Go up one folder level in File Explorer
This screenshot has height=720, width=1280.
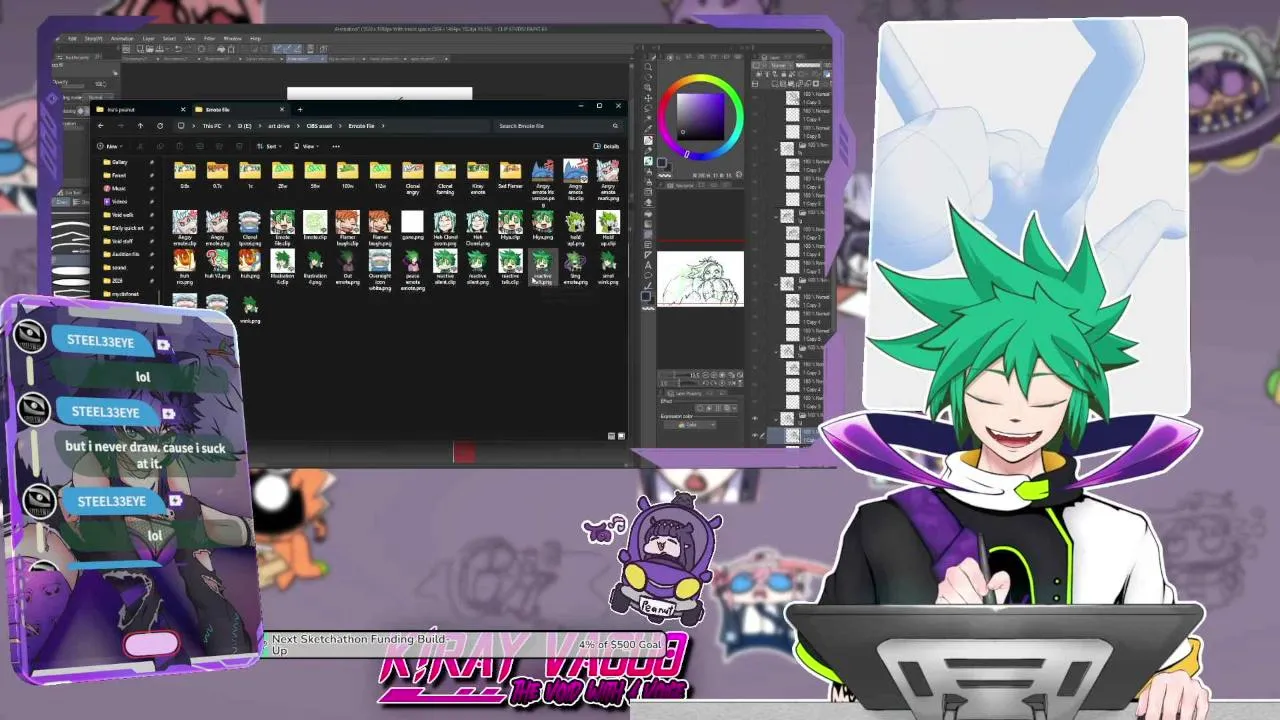click(x=140, y=126)
